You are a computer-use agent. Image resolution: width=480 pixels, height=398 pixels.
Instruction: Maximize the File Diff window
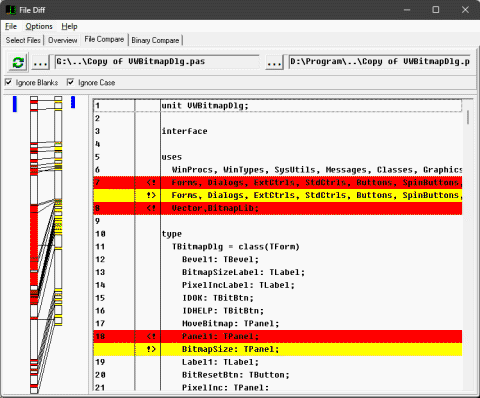pyautogui.click(x=436, y=10)
